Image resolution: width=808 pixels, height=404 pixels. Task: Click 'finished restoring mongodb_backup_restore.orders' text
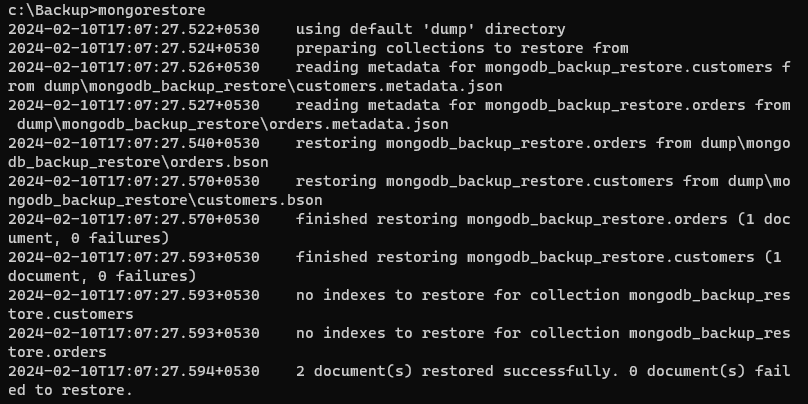click(511, 220)
